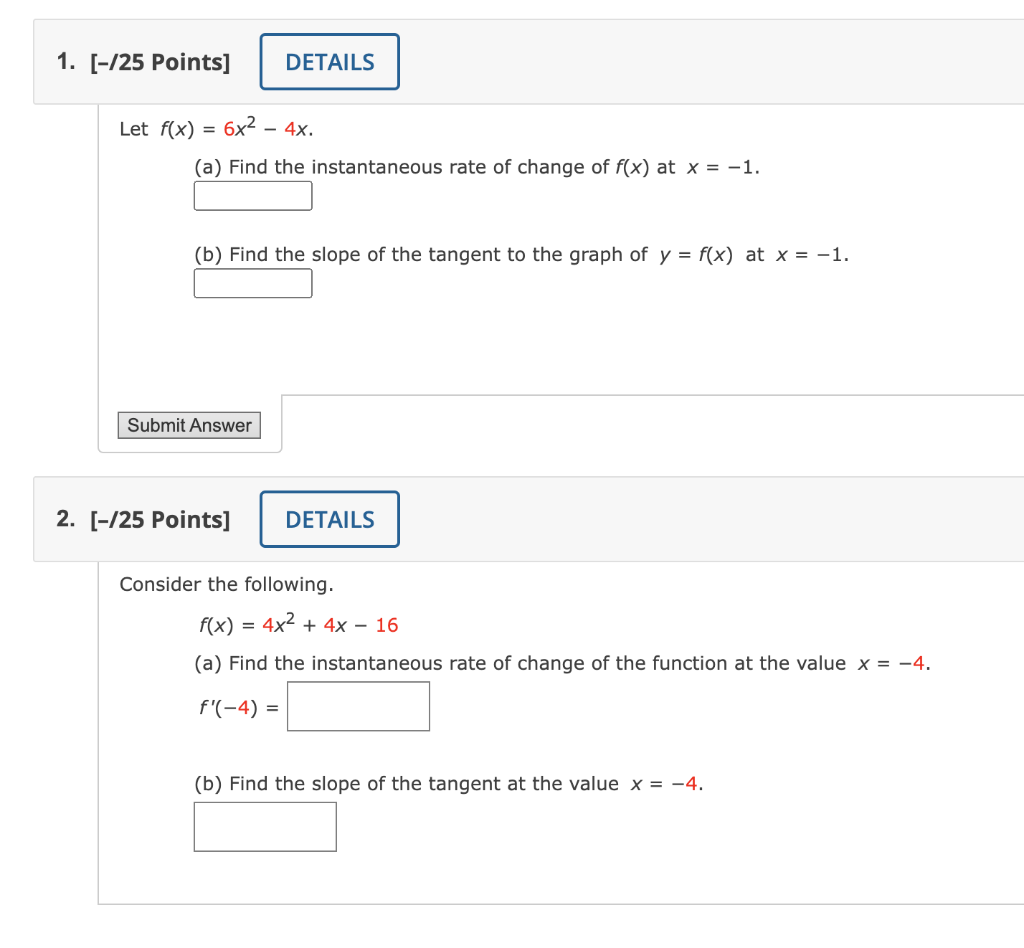Open DETAILS for question 1
The height and width of the screenshot is (948, 1024).
(x=329, y=61)
